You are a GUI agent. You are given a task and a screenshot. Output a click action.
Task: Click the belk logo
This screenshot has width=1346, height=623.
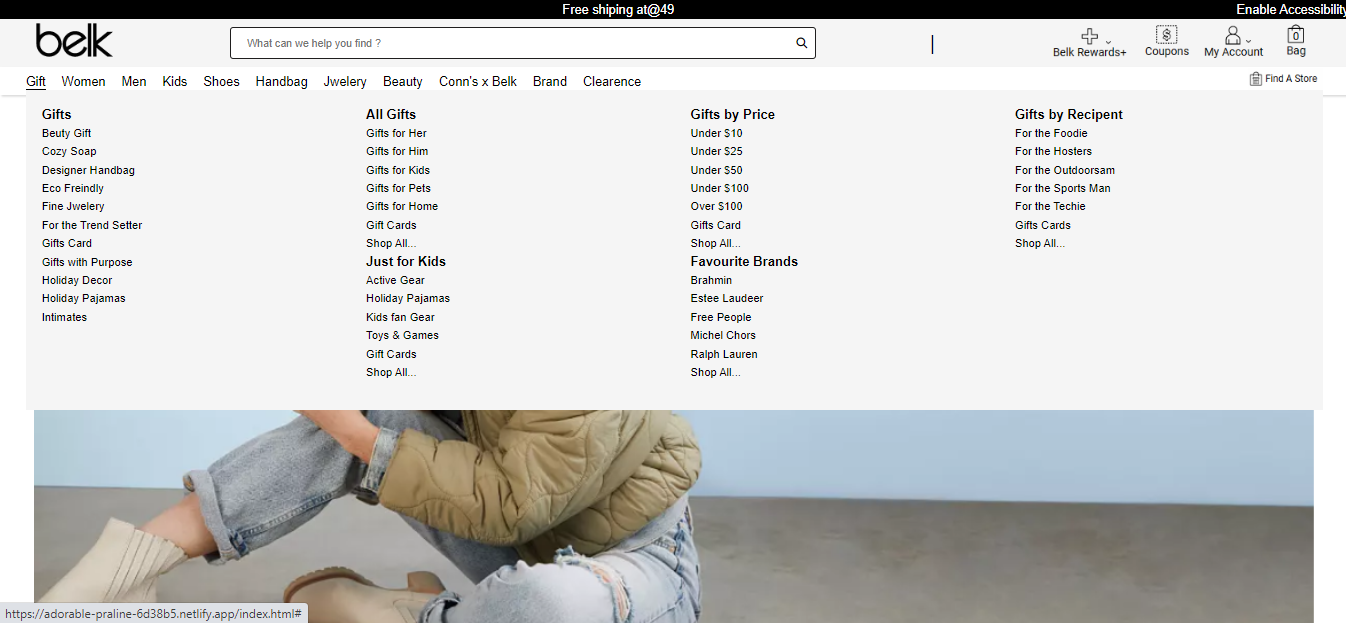point(73,41)
